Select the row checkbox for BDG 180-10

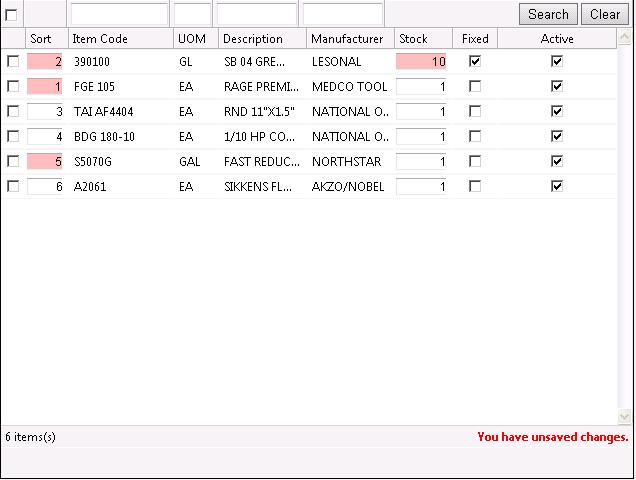pos(13,136)
